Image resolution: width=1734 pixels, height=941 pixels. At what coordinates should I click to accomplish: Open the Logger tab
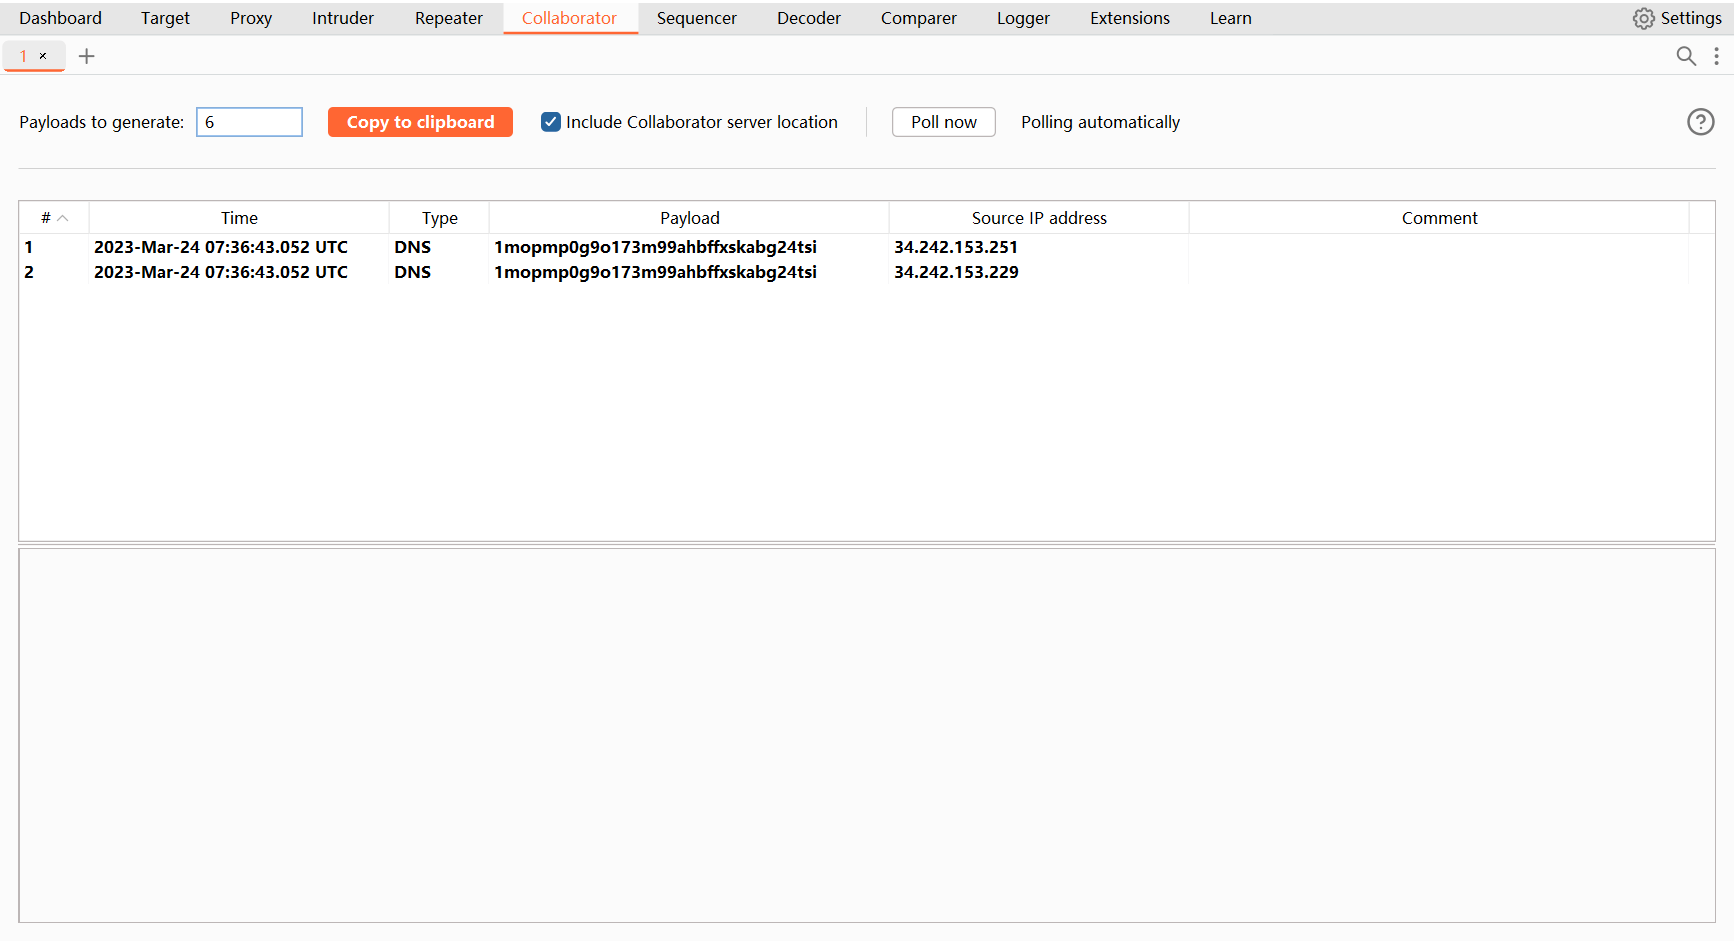(x=1023, y=18)
